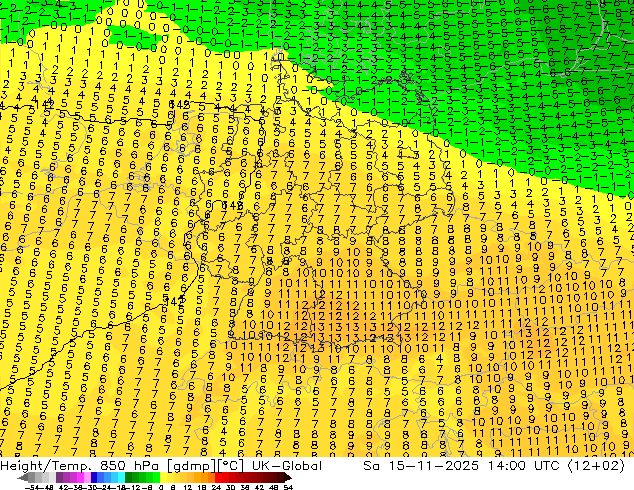Select the '[gdmp]' unit label

tap(192, 466)
